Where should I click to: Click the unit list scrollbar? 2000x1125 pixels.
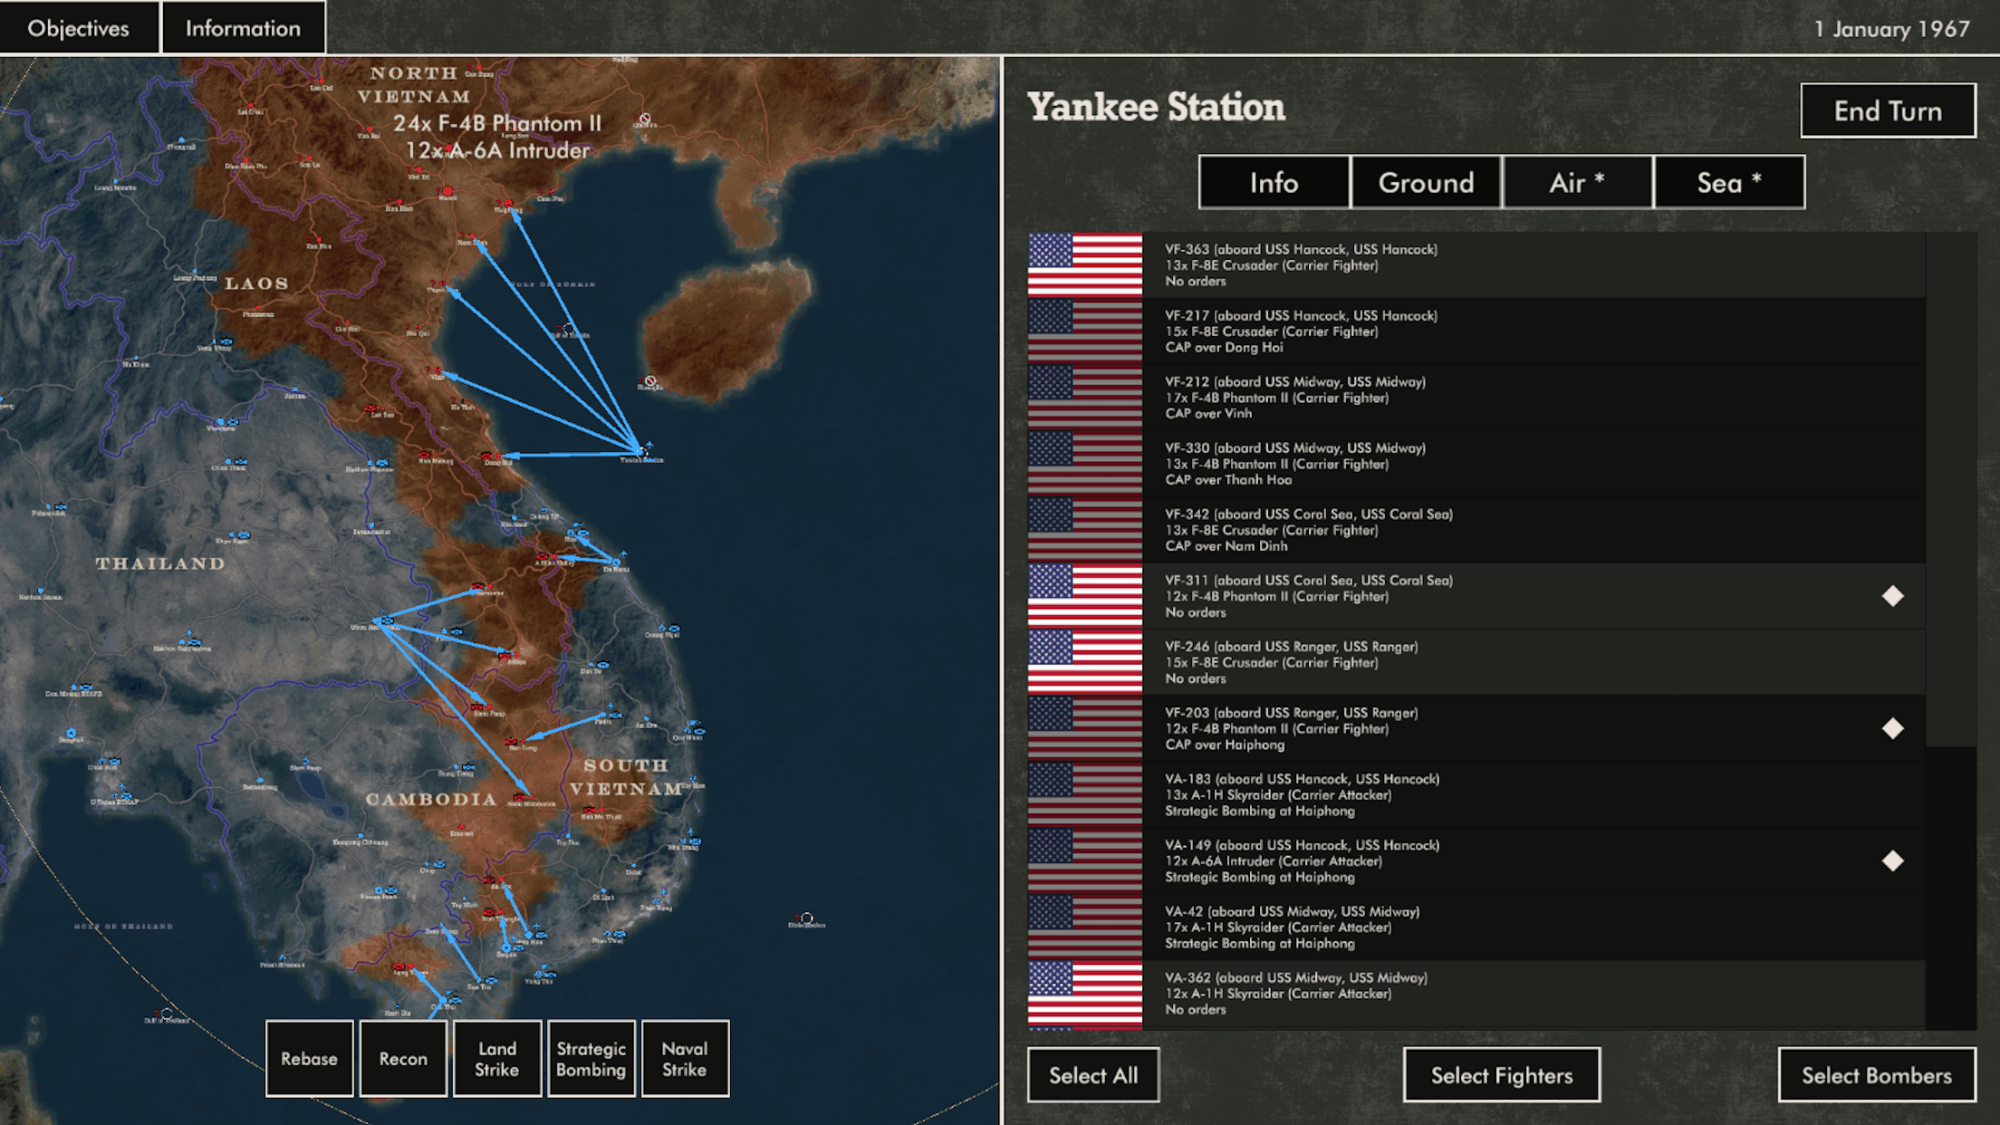(1951, 490)
